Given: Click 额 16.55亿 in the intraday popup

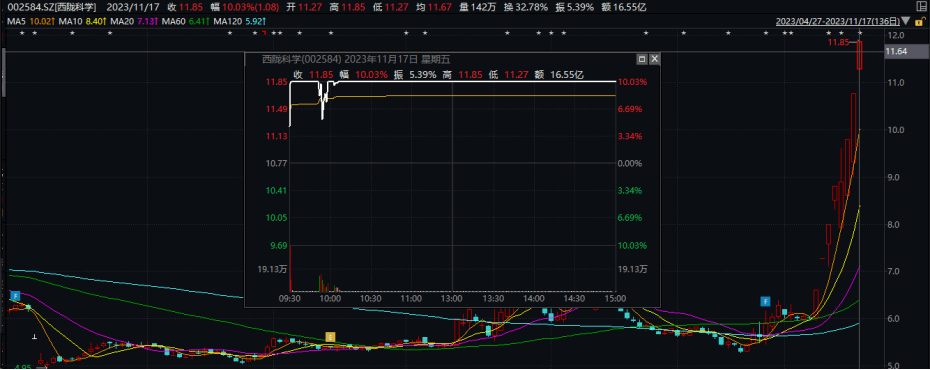Looking at the screenshot, I should click(x=559, y=75).
